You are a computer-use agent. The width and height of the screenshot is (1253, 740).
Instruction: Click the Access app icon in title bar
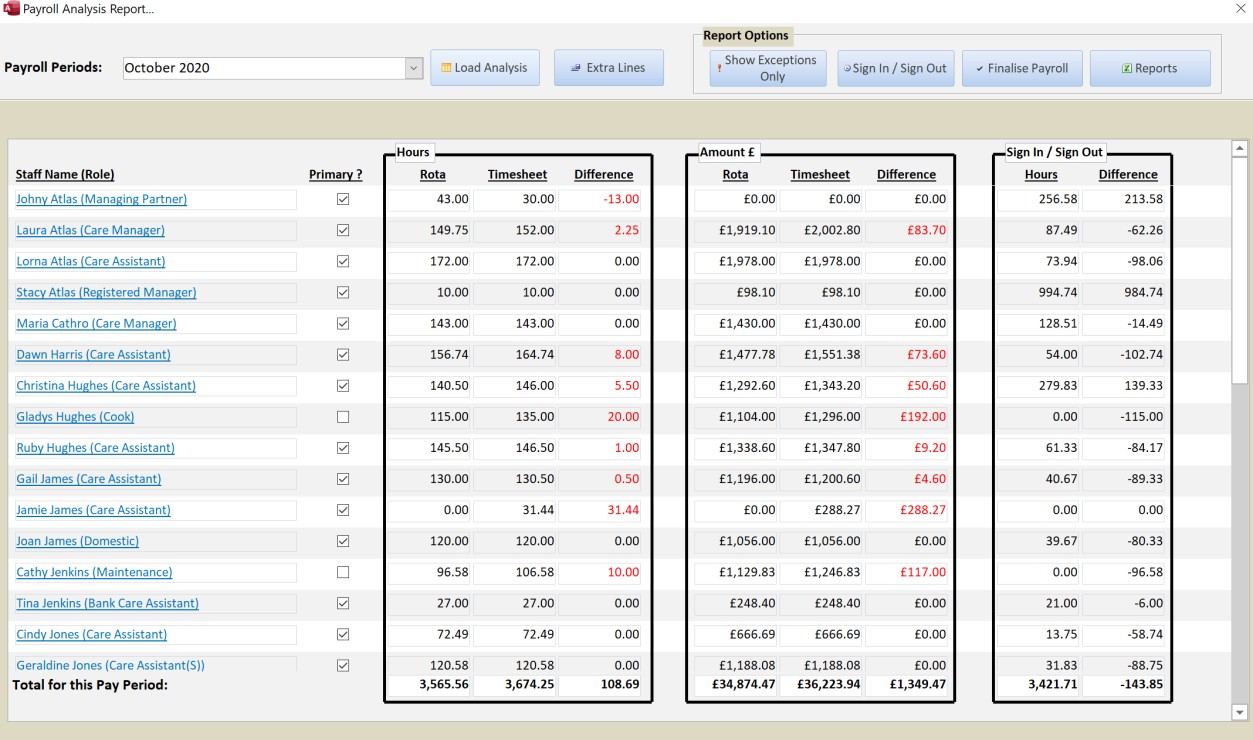[11, 9]
